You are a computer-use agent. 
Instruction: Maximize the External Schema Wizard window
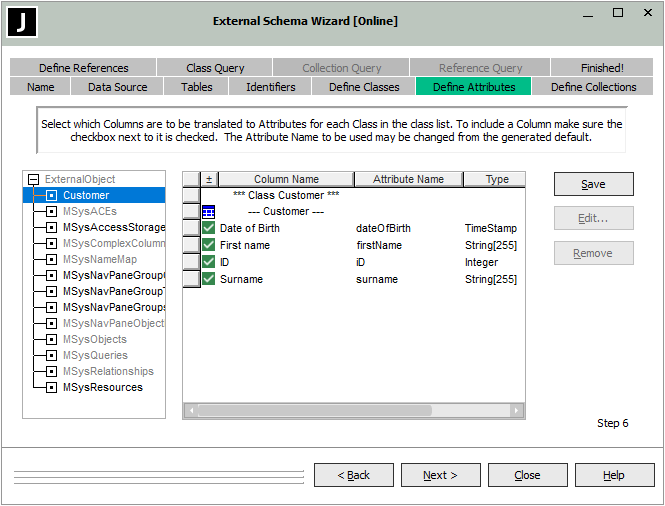tap(618, 13)
